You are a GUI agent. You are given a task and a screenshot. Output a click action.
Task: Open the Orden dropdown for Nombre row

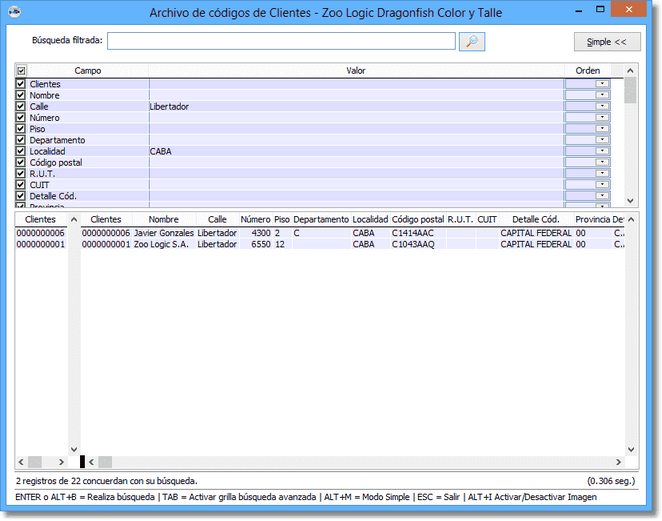(x=602, y=95)
